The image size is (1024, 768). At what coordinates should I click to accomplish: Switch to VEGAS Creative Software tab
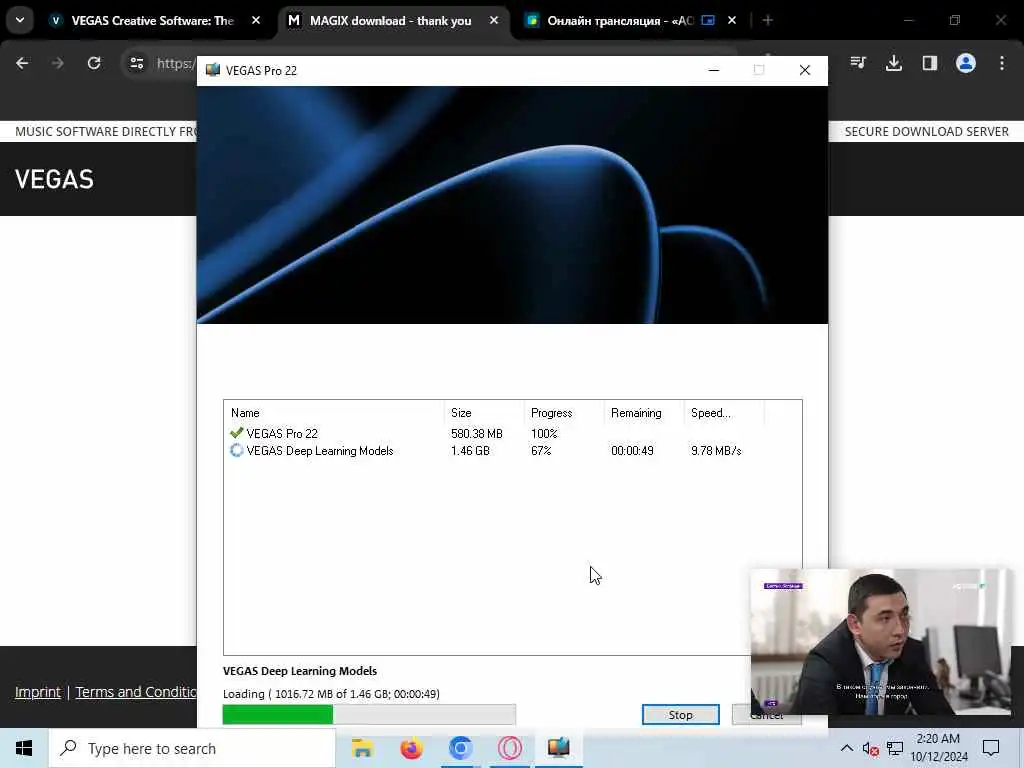point(152,21)
